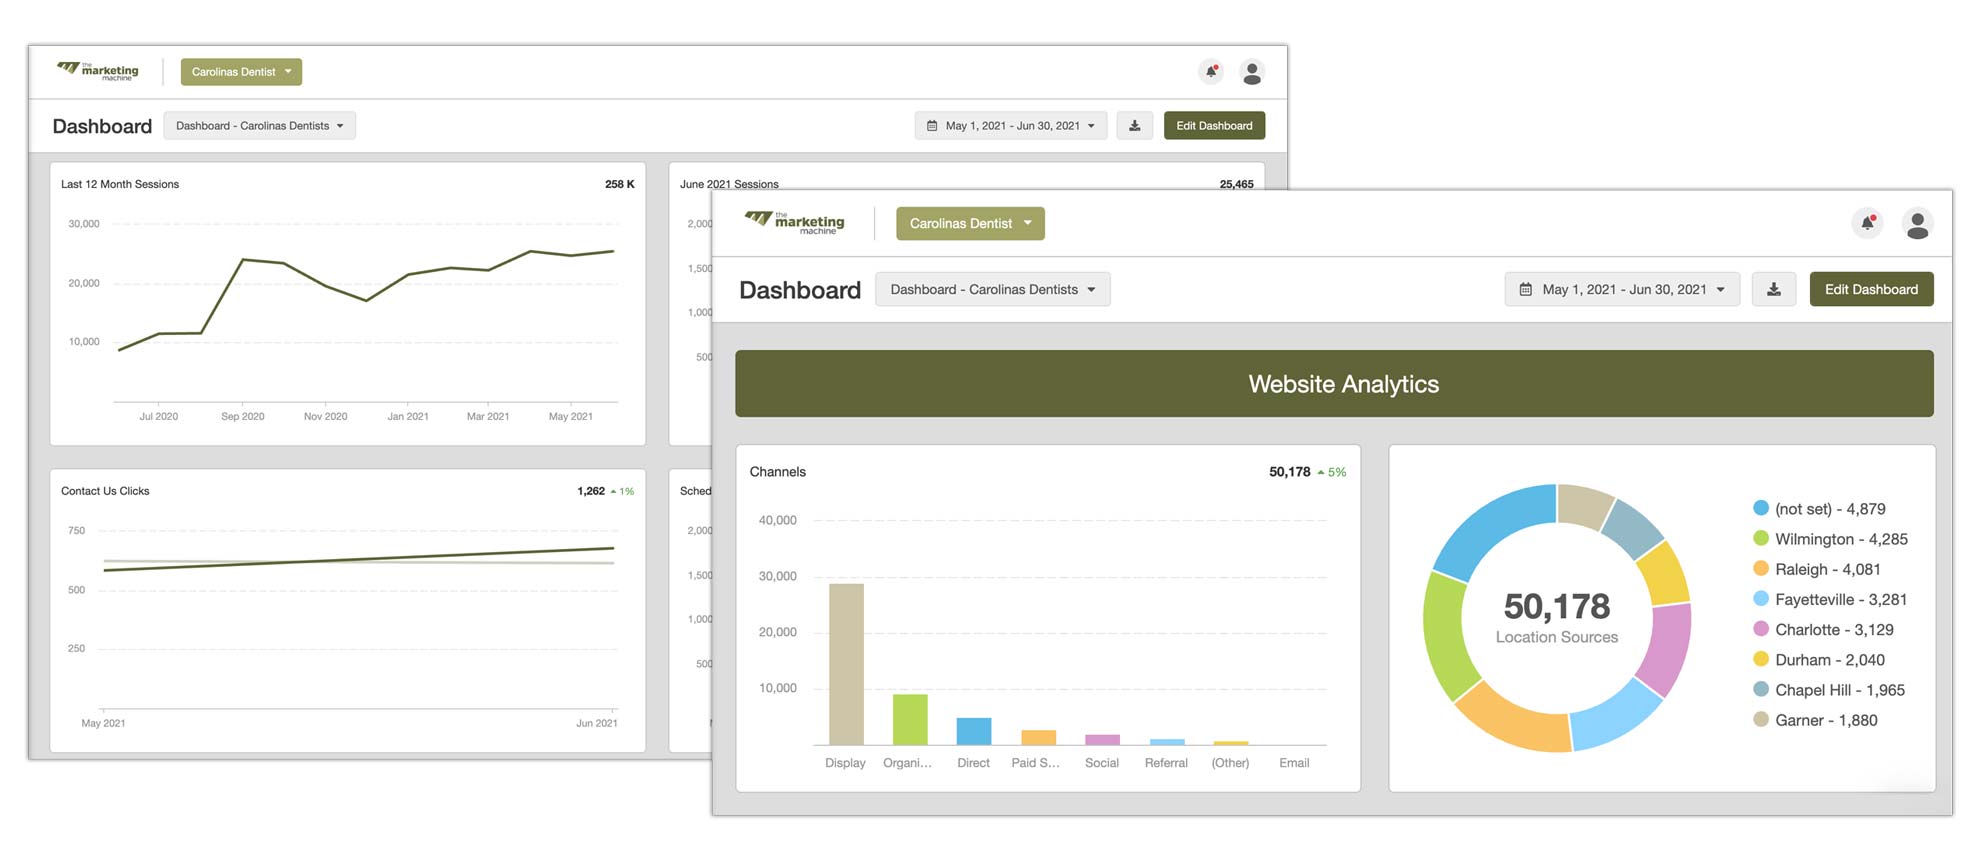Open user profile icon in front window
1980x845 pixels.
(x=1917, y=223)
